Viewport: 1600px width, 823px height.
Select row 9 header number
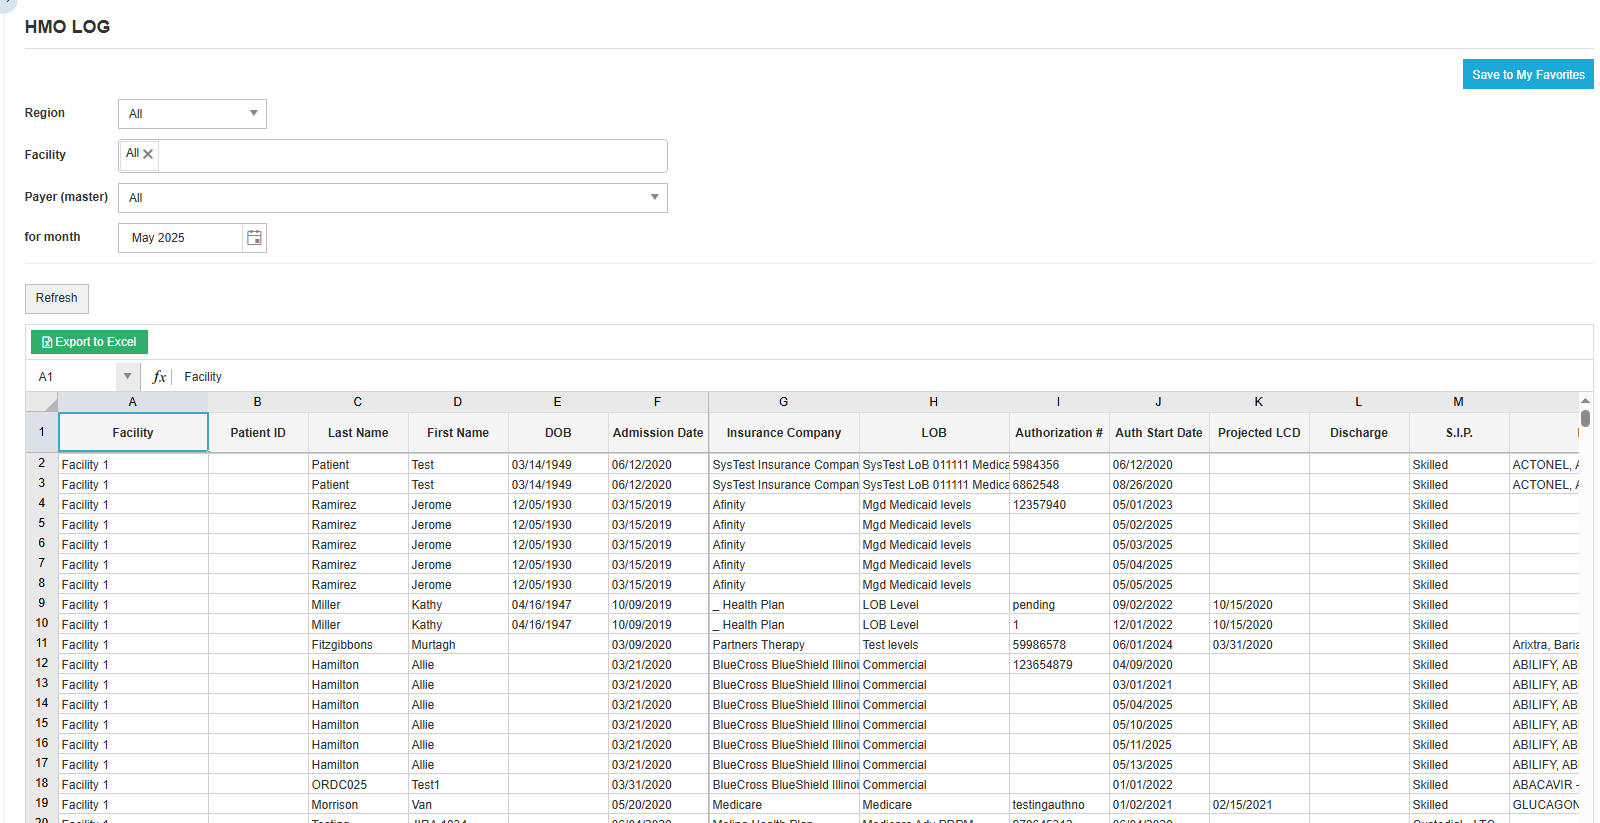[42, 604]
